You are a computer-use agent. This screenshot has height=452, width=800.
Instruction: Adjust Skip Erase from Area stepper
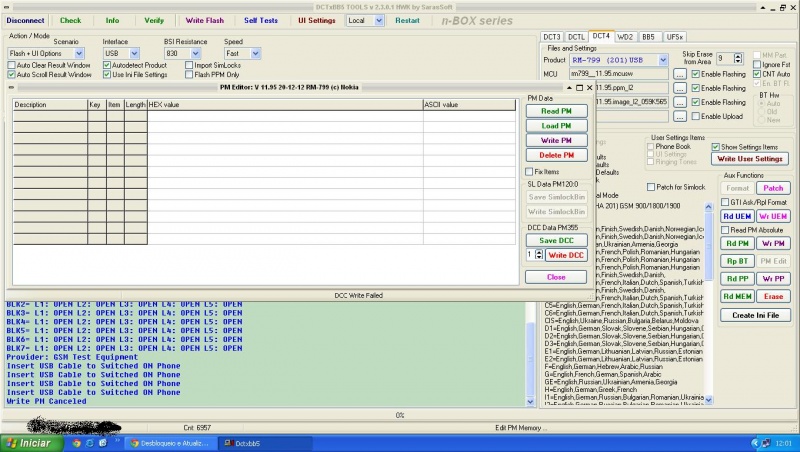pyautogui.click(x=738, y=59)
